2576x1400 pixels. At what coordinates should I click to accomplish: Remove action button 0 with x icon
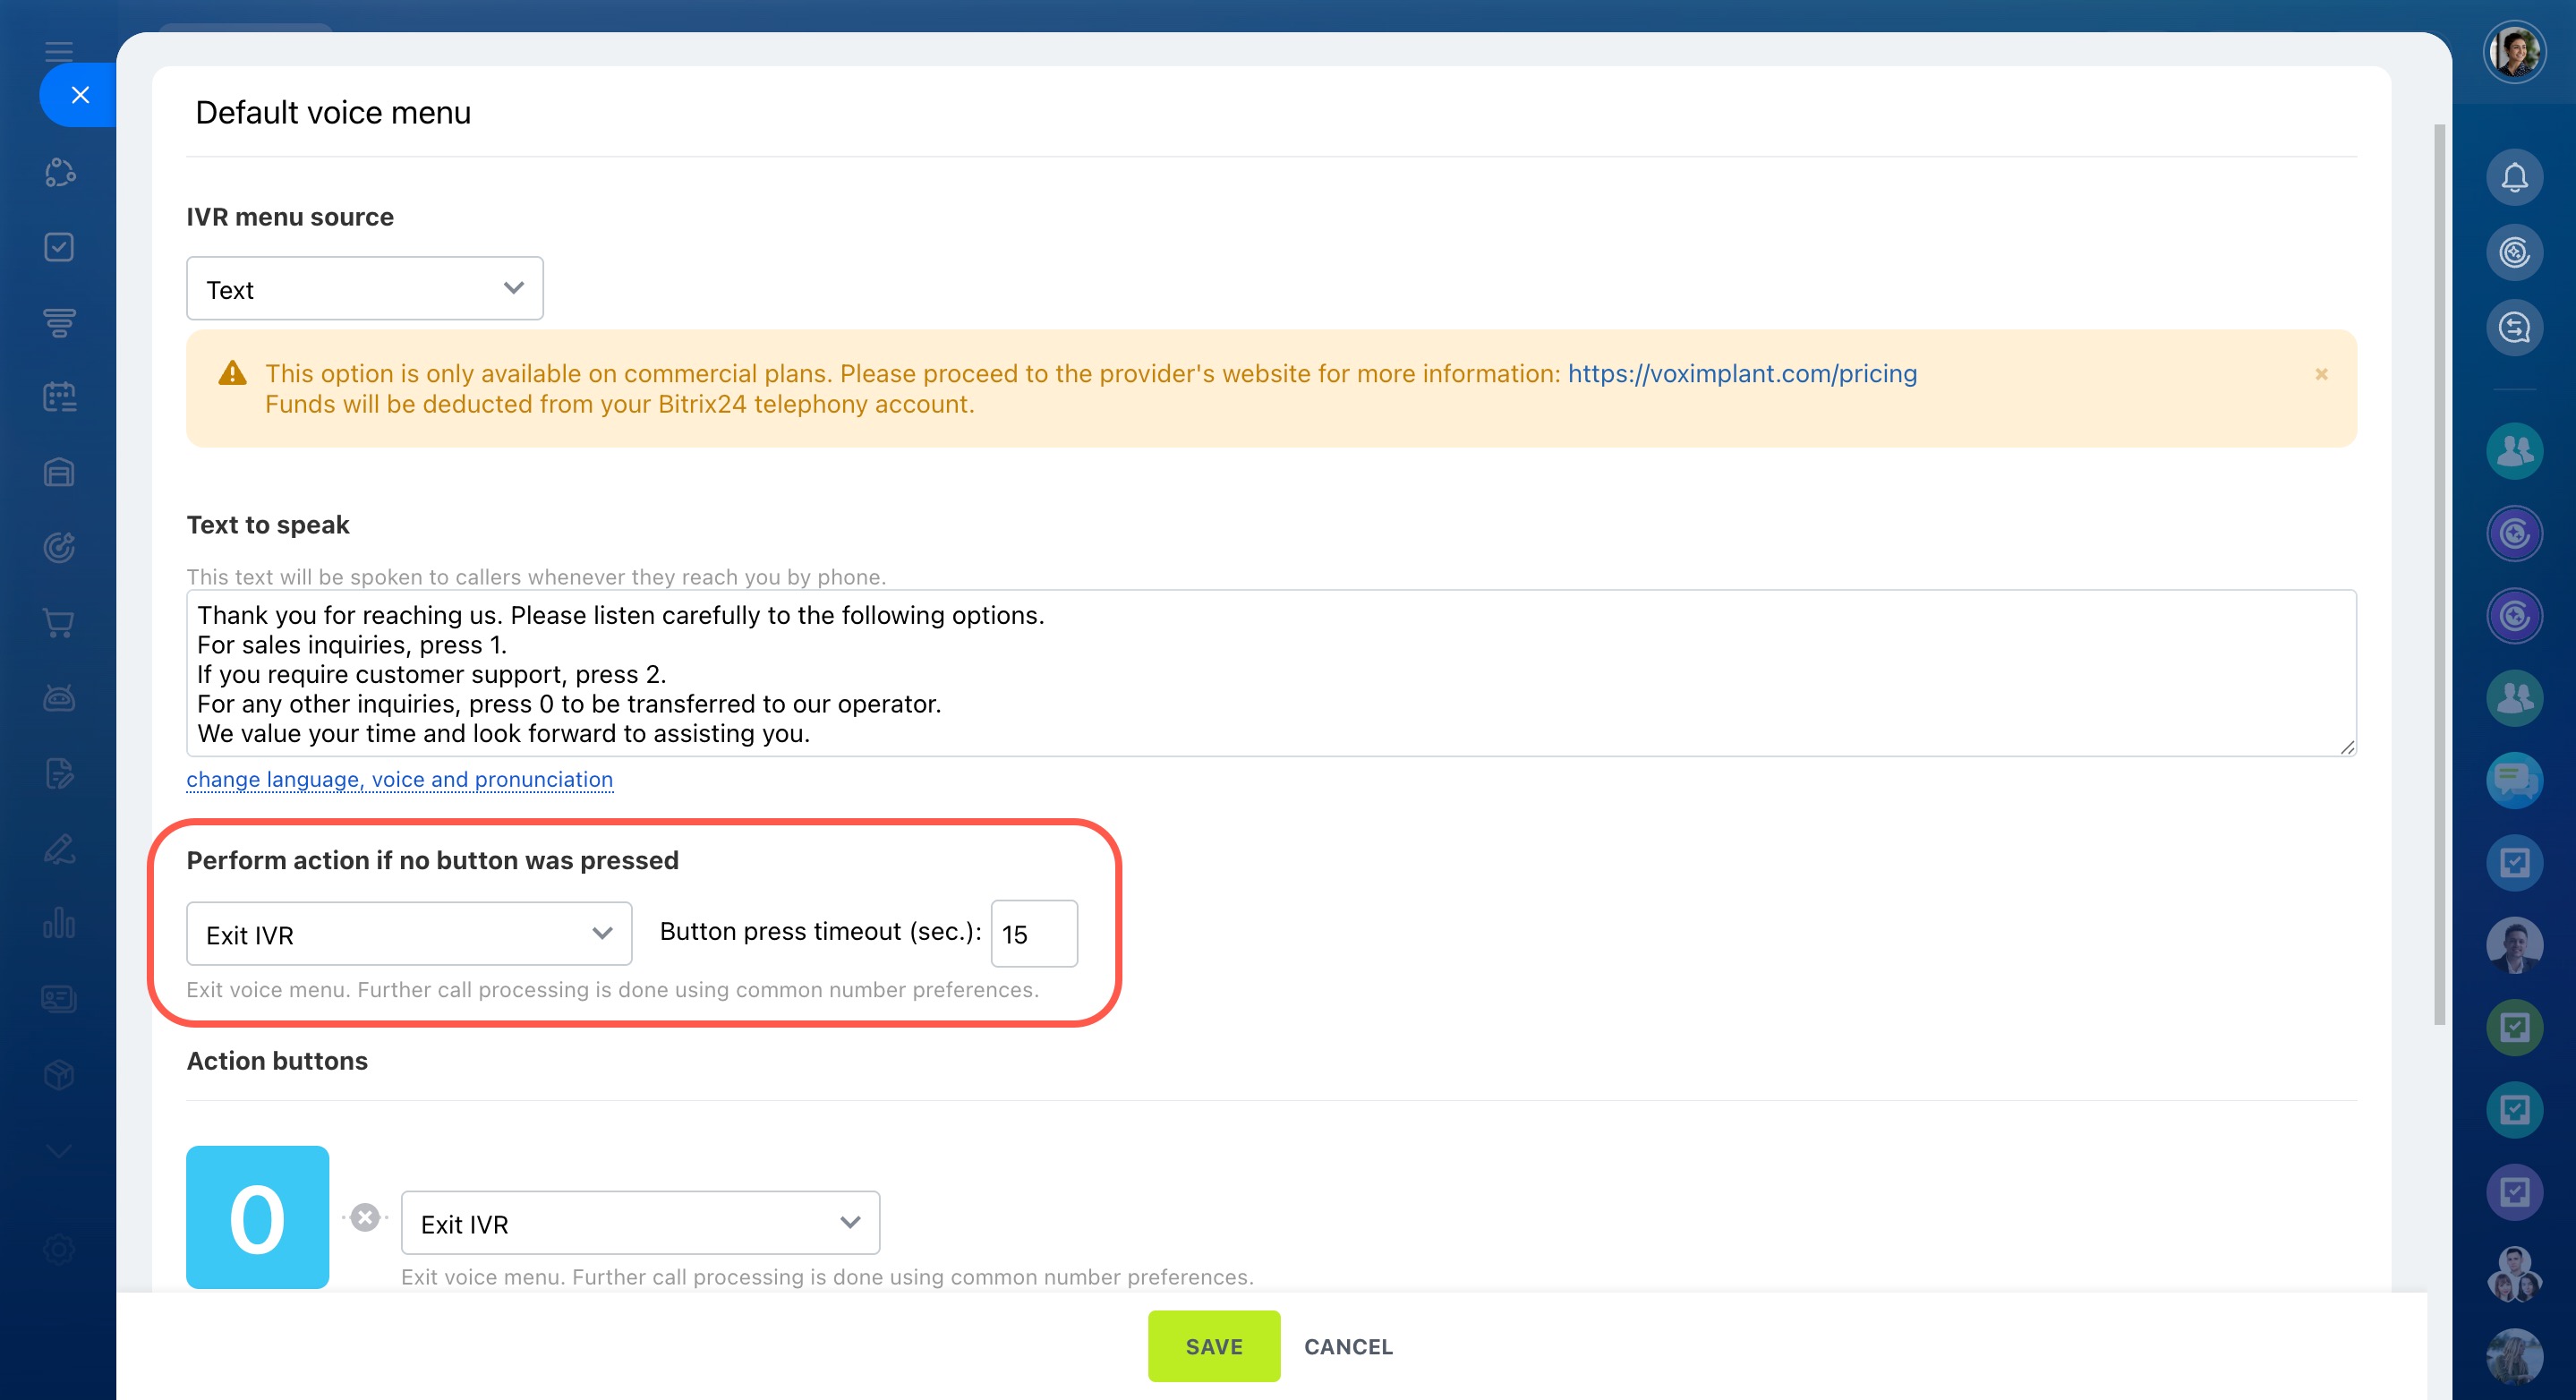pos(365,1217)
